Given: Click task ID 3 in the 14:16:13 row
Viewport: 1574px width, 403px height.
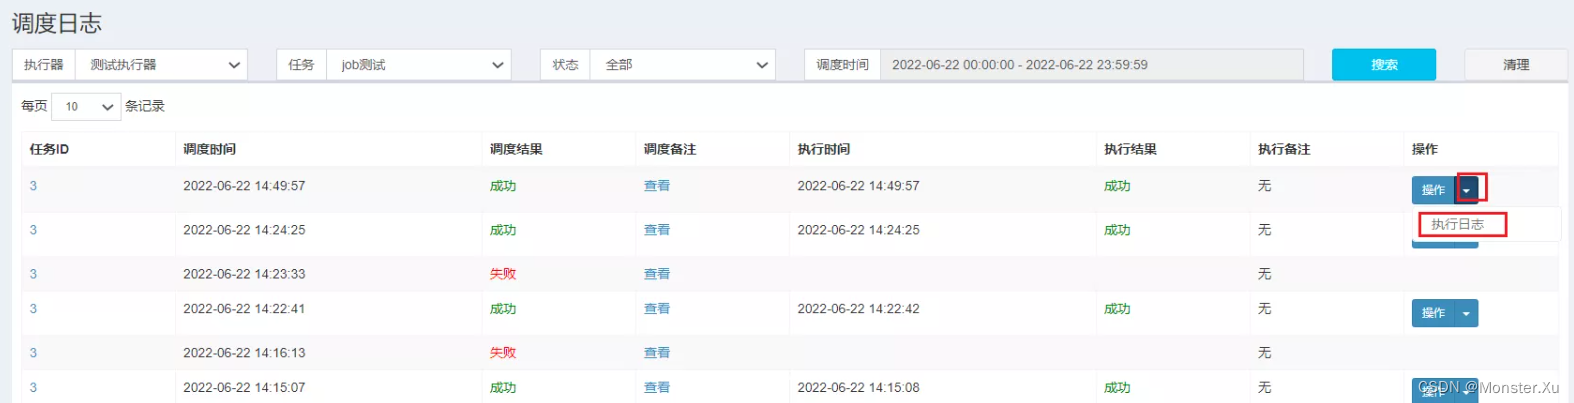Looking at the screenshot, I should coord(33,353).
